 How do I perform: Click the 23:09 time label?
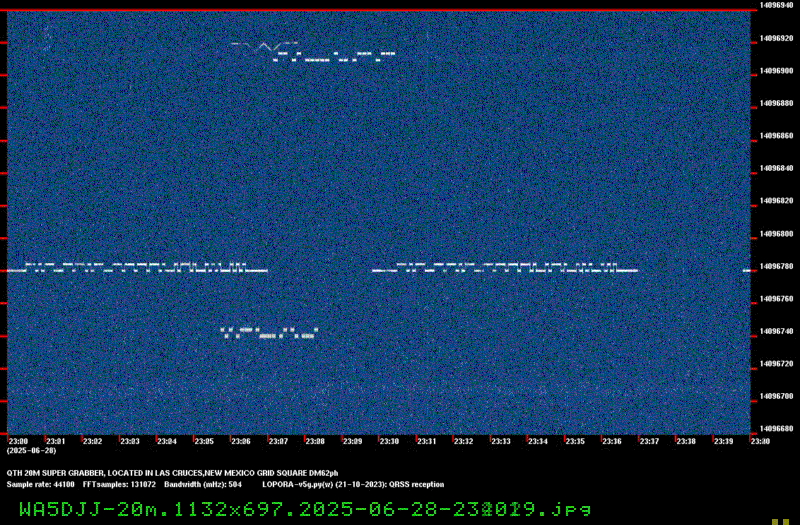point(353,441)
